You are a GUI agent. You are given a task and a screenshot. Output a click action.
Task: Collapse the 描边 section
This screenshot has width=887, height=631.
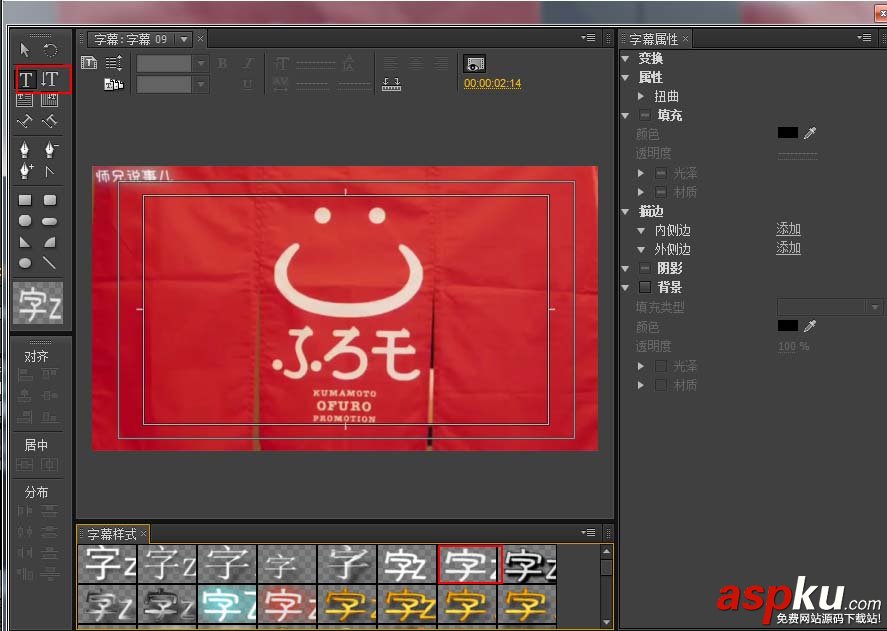(625, 212)
